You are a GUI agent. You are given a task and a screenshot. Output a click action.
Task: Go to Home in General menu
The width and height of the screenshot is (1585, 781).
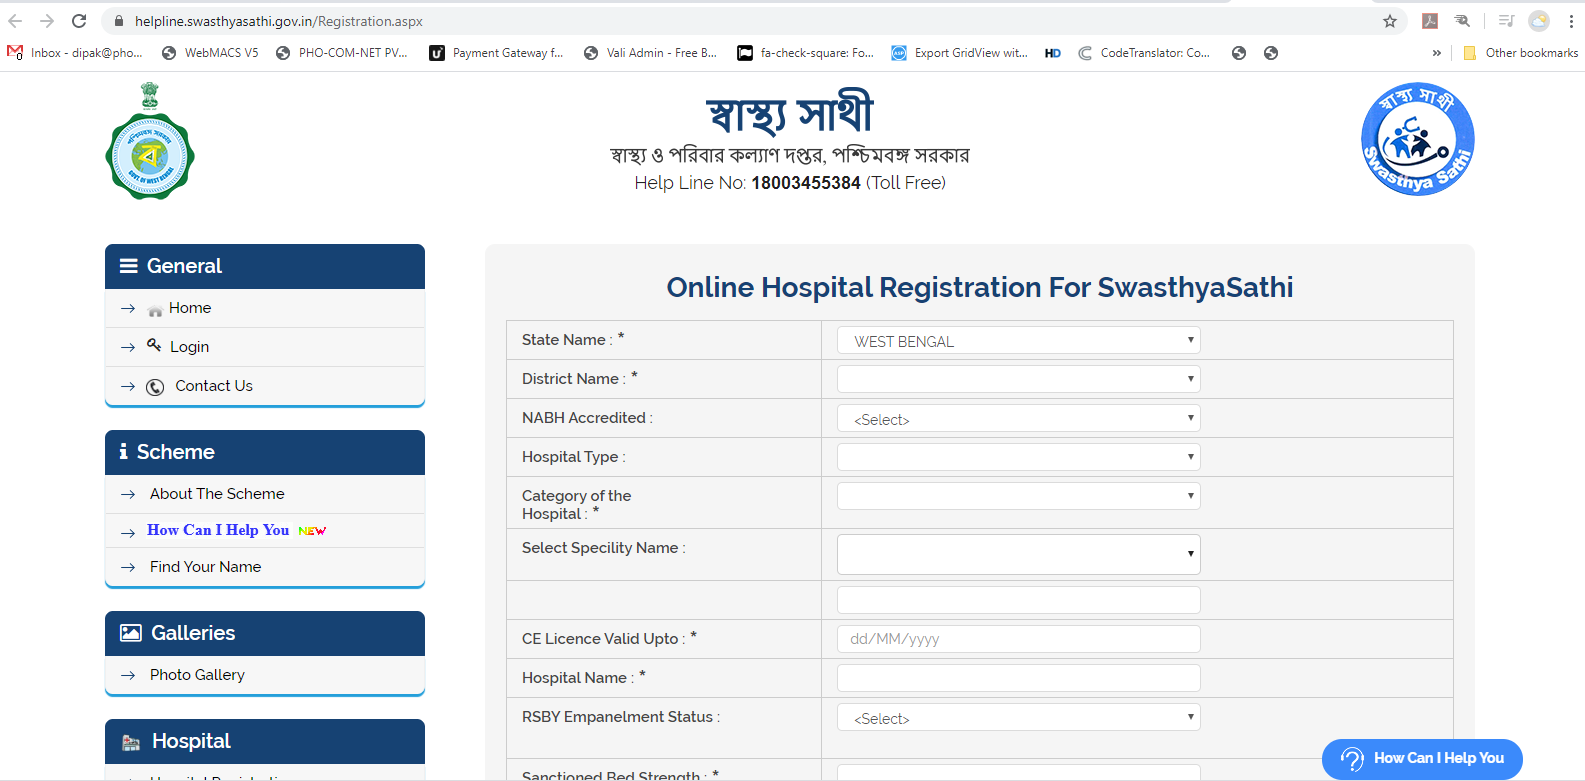[189, 308]
